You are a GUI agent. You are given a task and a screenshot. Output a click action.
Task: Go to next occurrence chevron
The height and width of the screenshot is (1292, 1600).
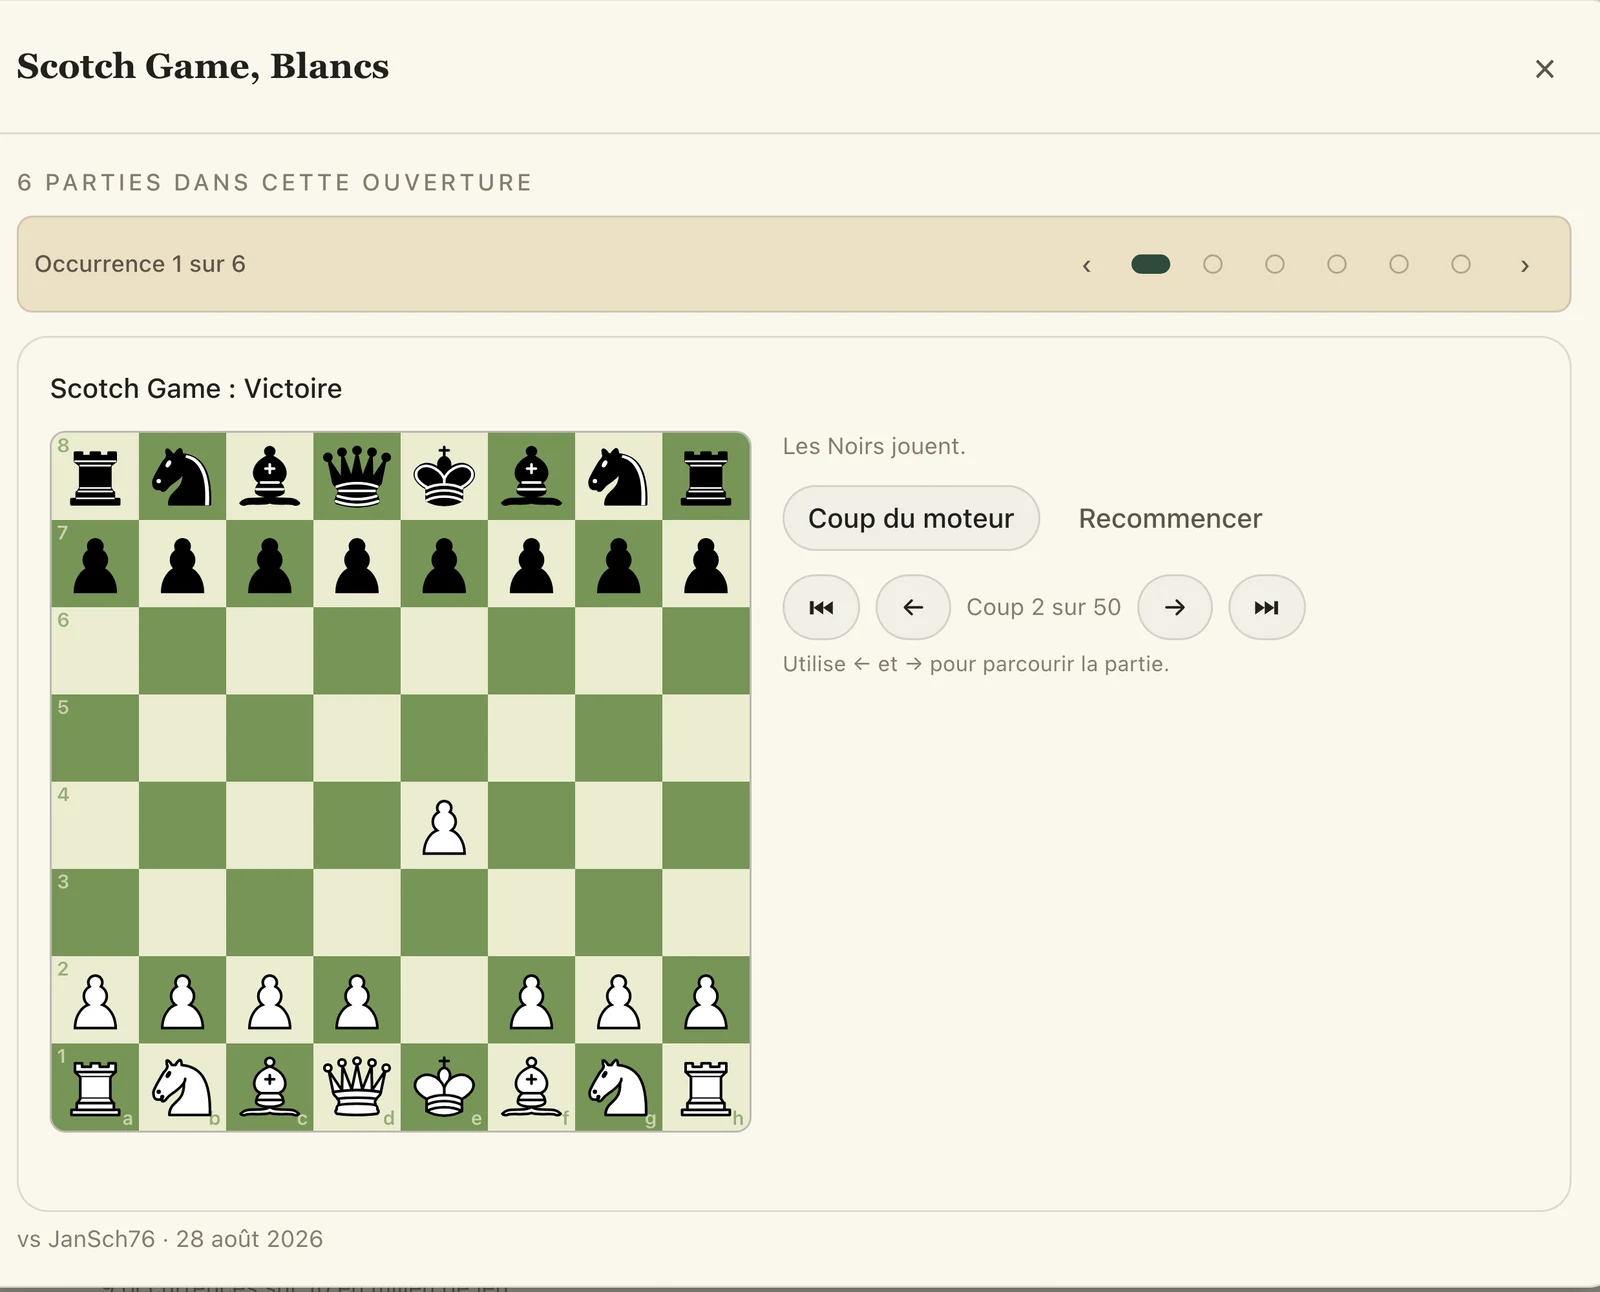[1524, 265]
